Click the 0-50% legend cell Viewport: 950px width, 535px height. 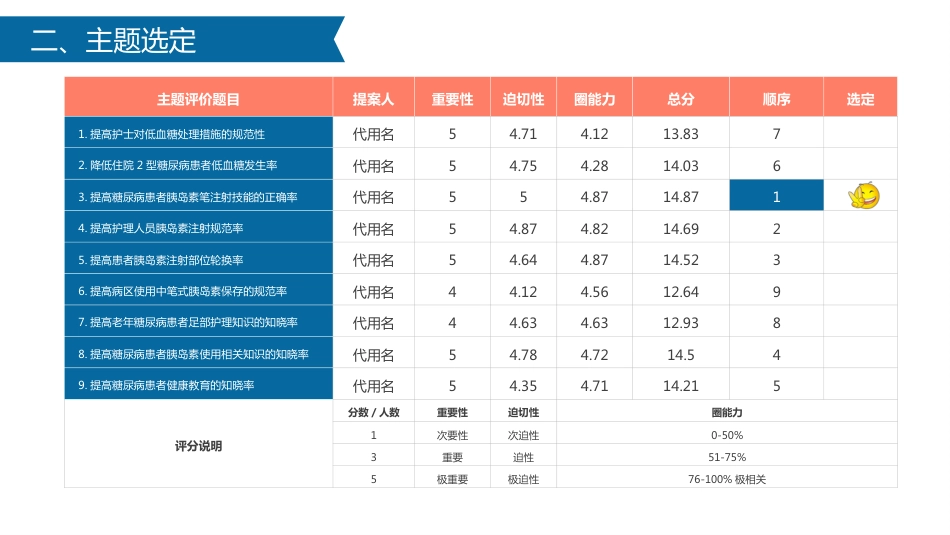[727, 435]
